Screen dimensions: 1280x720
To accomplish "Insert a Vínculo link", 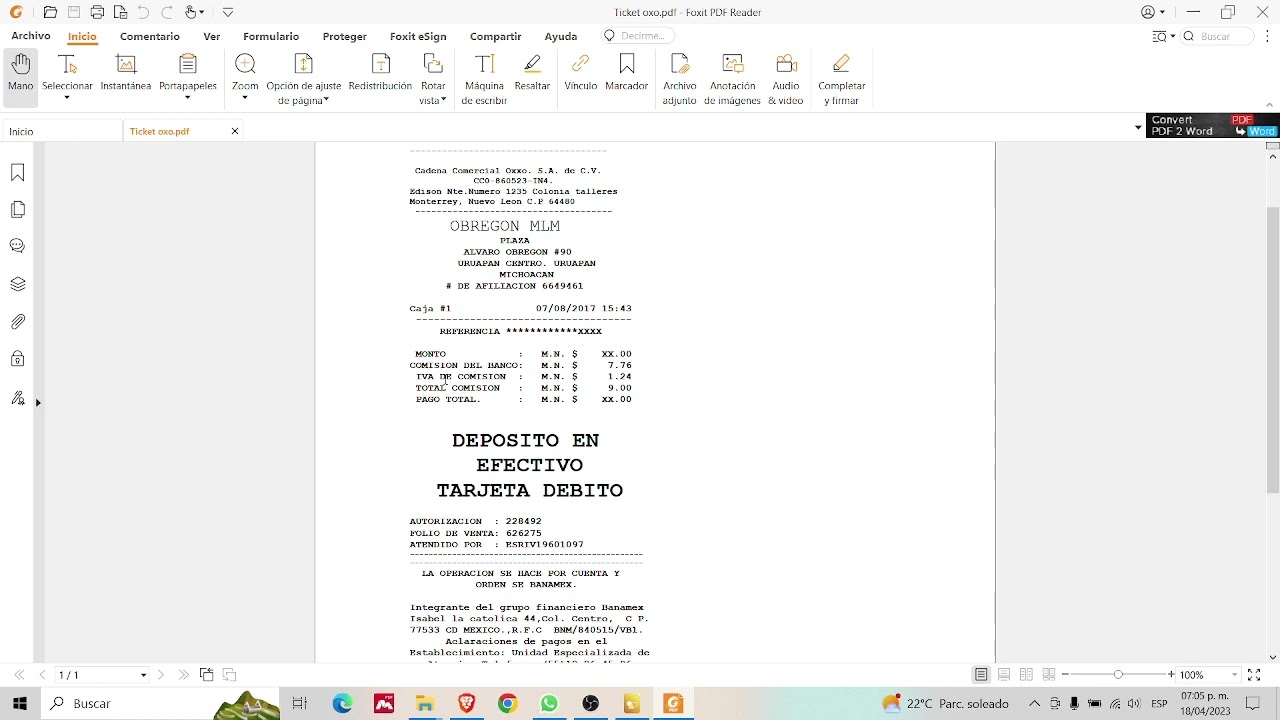I will coord(580,73).
